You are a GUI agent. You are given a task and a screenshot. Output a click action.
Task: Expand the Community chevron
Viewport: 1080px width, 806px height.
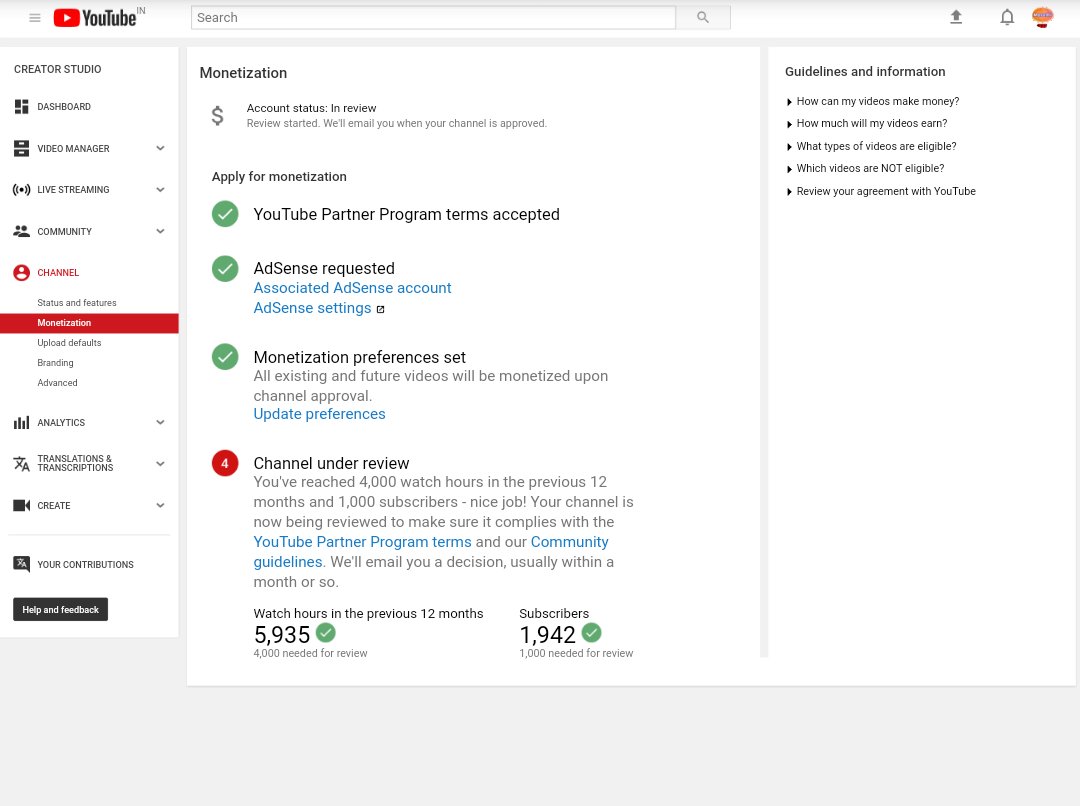coord(160,231)
